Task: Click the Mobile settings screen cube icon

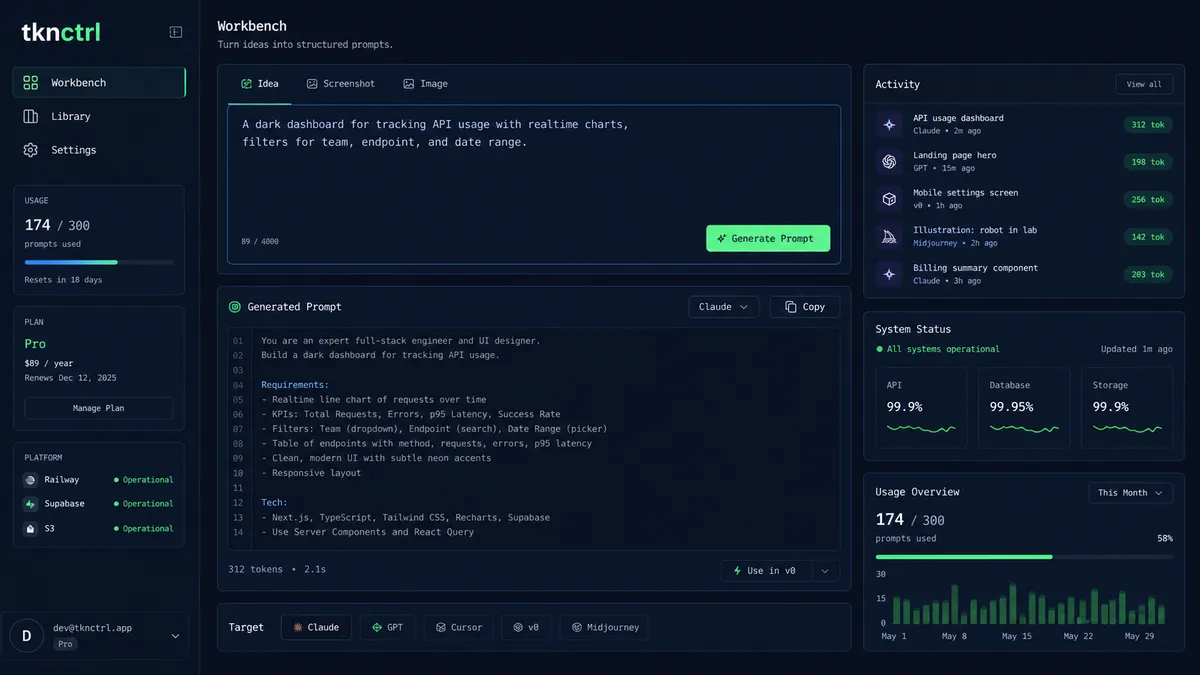Action: (x=889, y=199)
